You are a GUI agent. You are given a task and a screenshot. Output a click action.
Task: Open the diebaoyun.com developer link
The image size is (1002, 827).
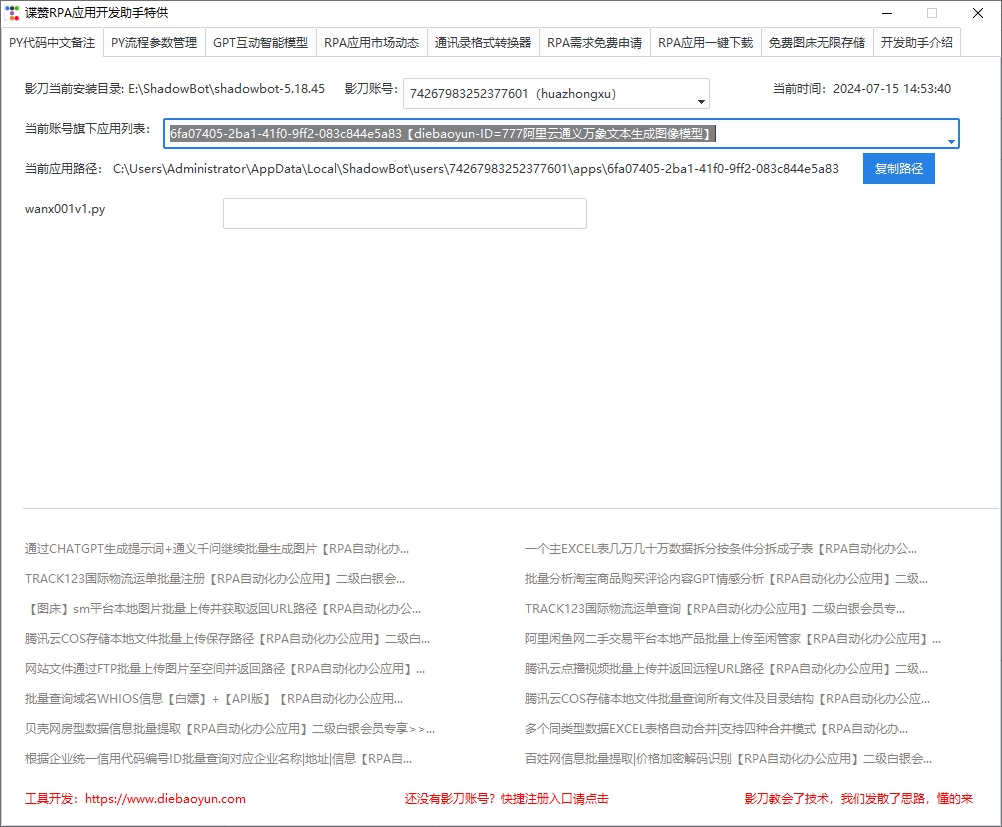pyautogui.click(x=165, y=799)
